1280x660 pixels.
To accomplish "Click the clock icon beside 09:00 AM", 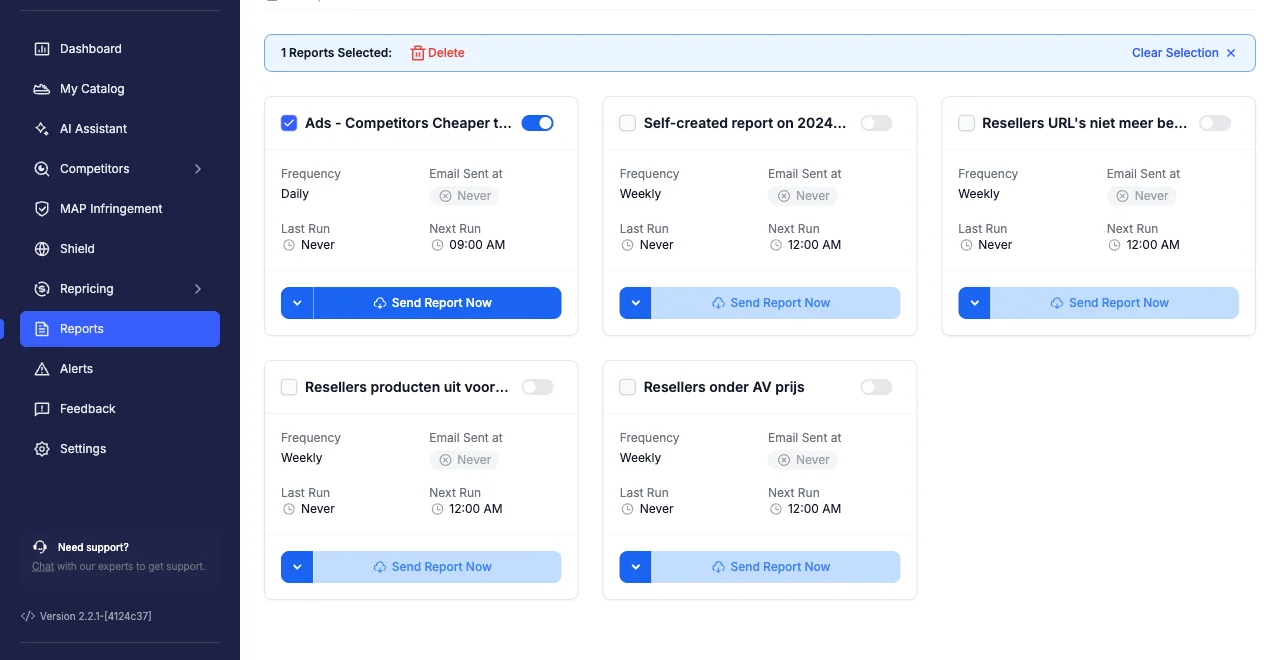I will tap(437, 245).
